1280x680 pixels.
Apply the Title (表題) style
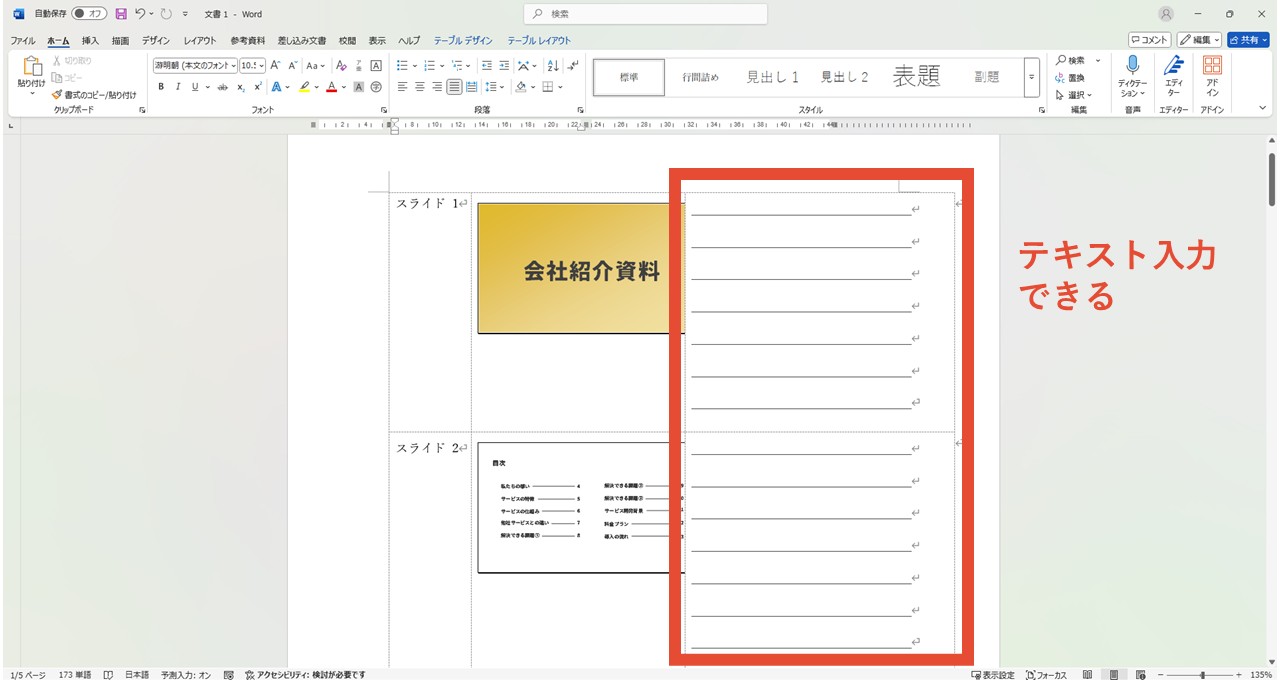(x=917, y=77)
